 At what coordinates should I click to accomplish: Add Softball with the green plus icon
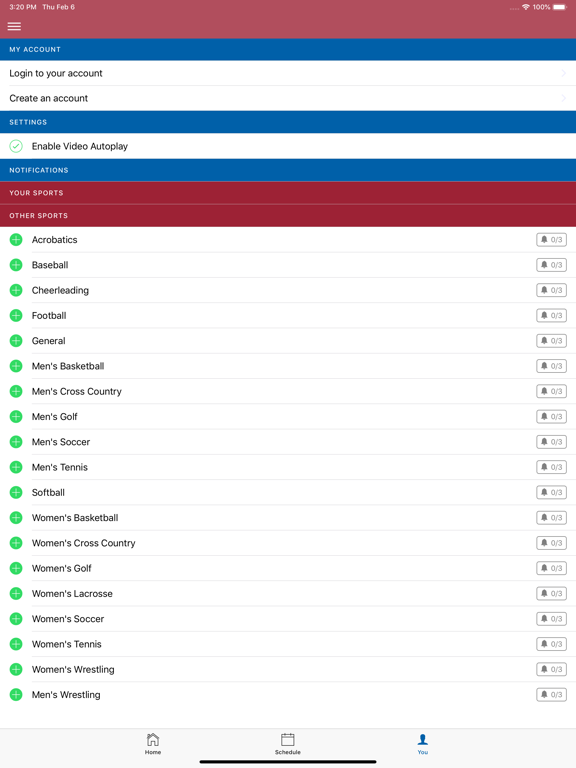click(16, 492)
